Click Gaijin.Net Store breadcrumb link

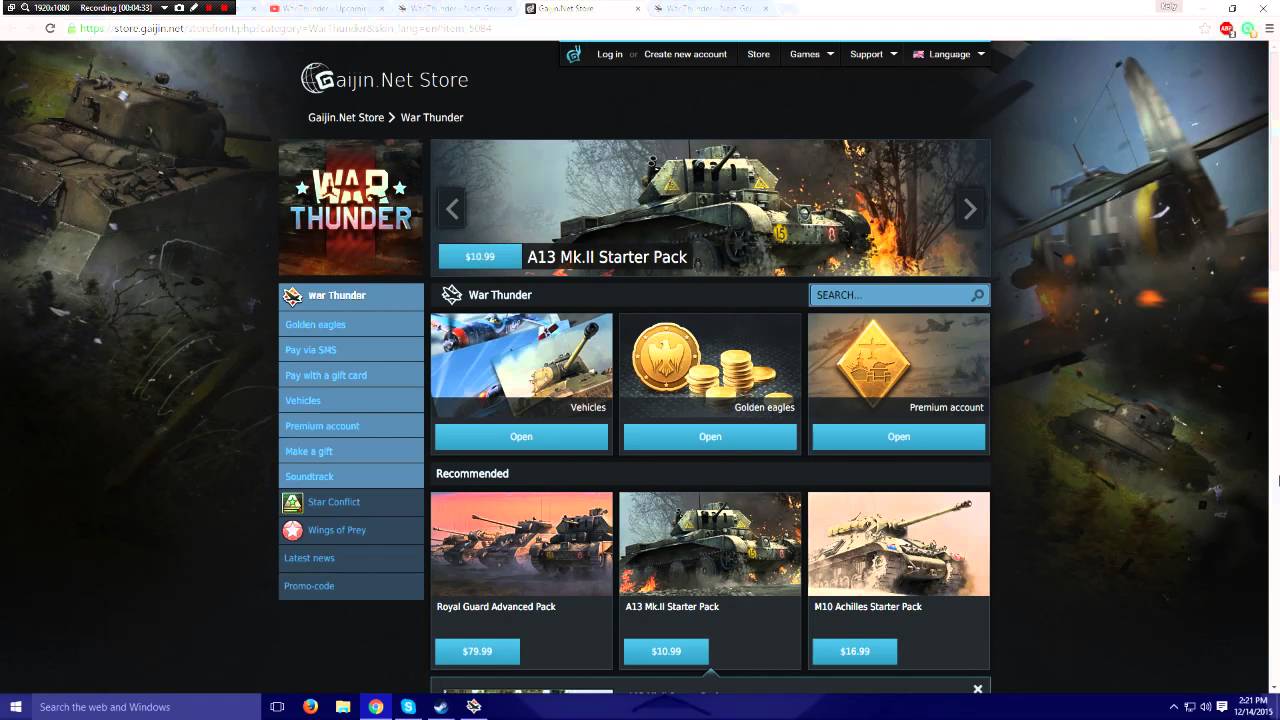pos(346,117)
